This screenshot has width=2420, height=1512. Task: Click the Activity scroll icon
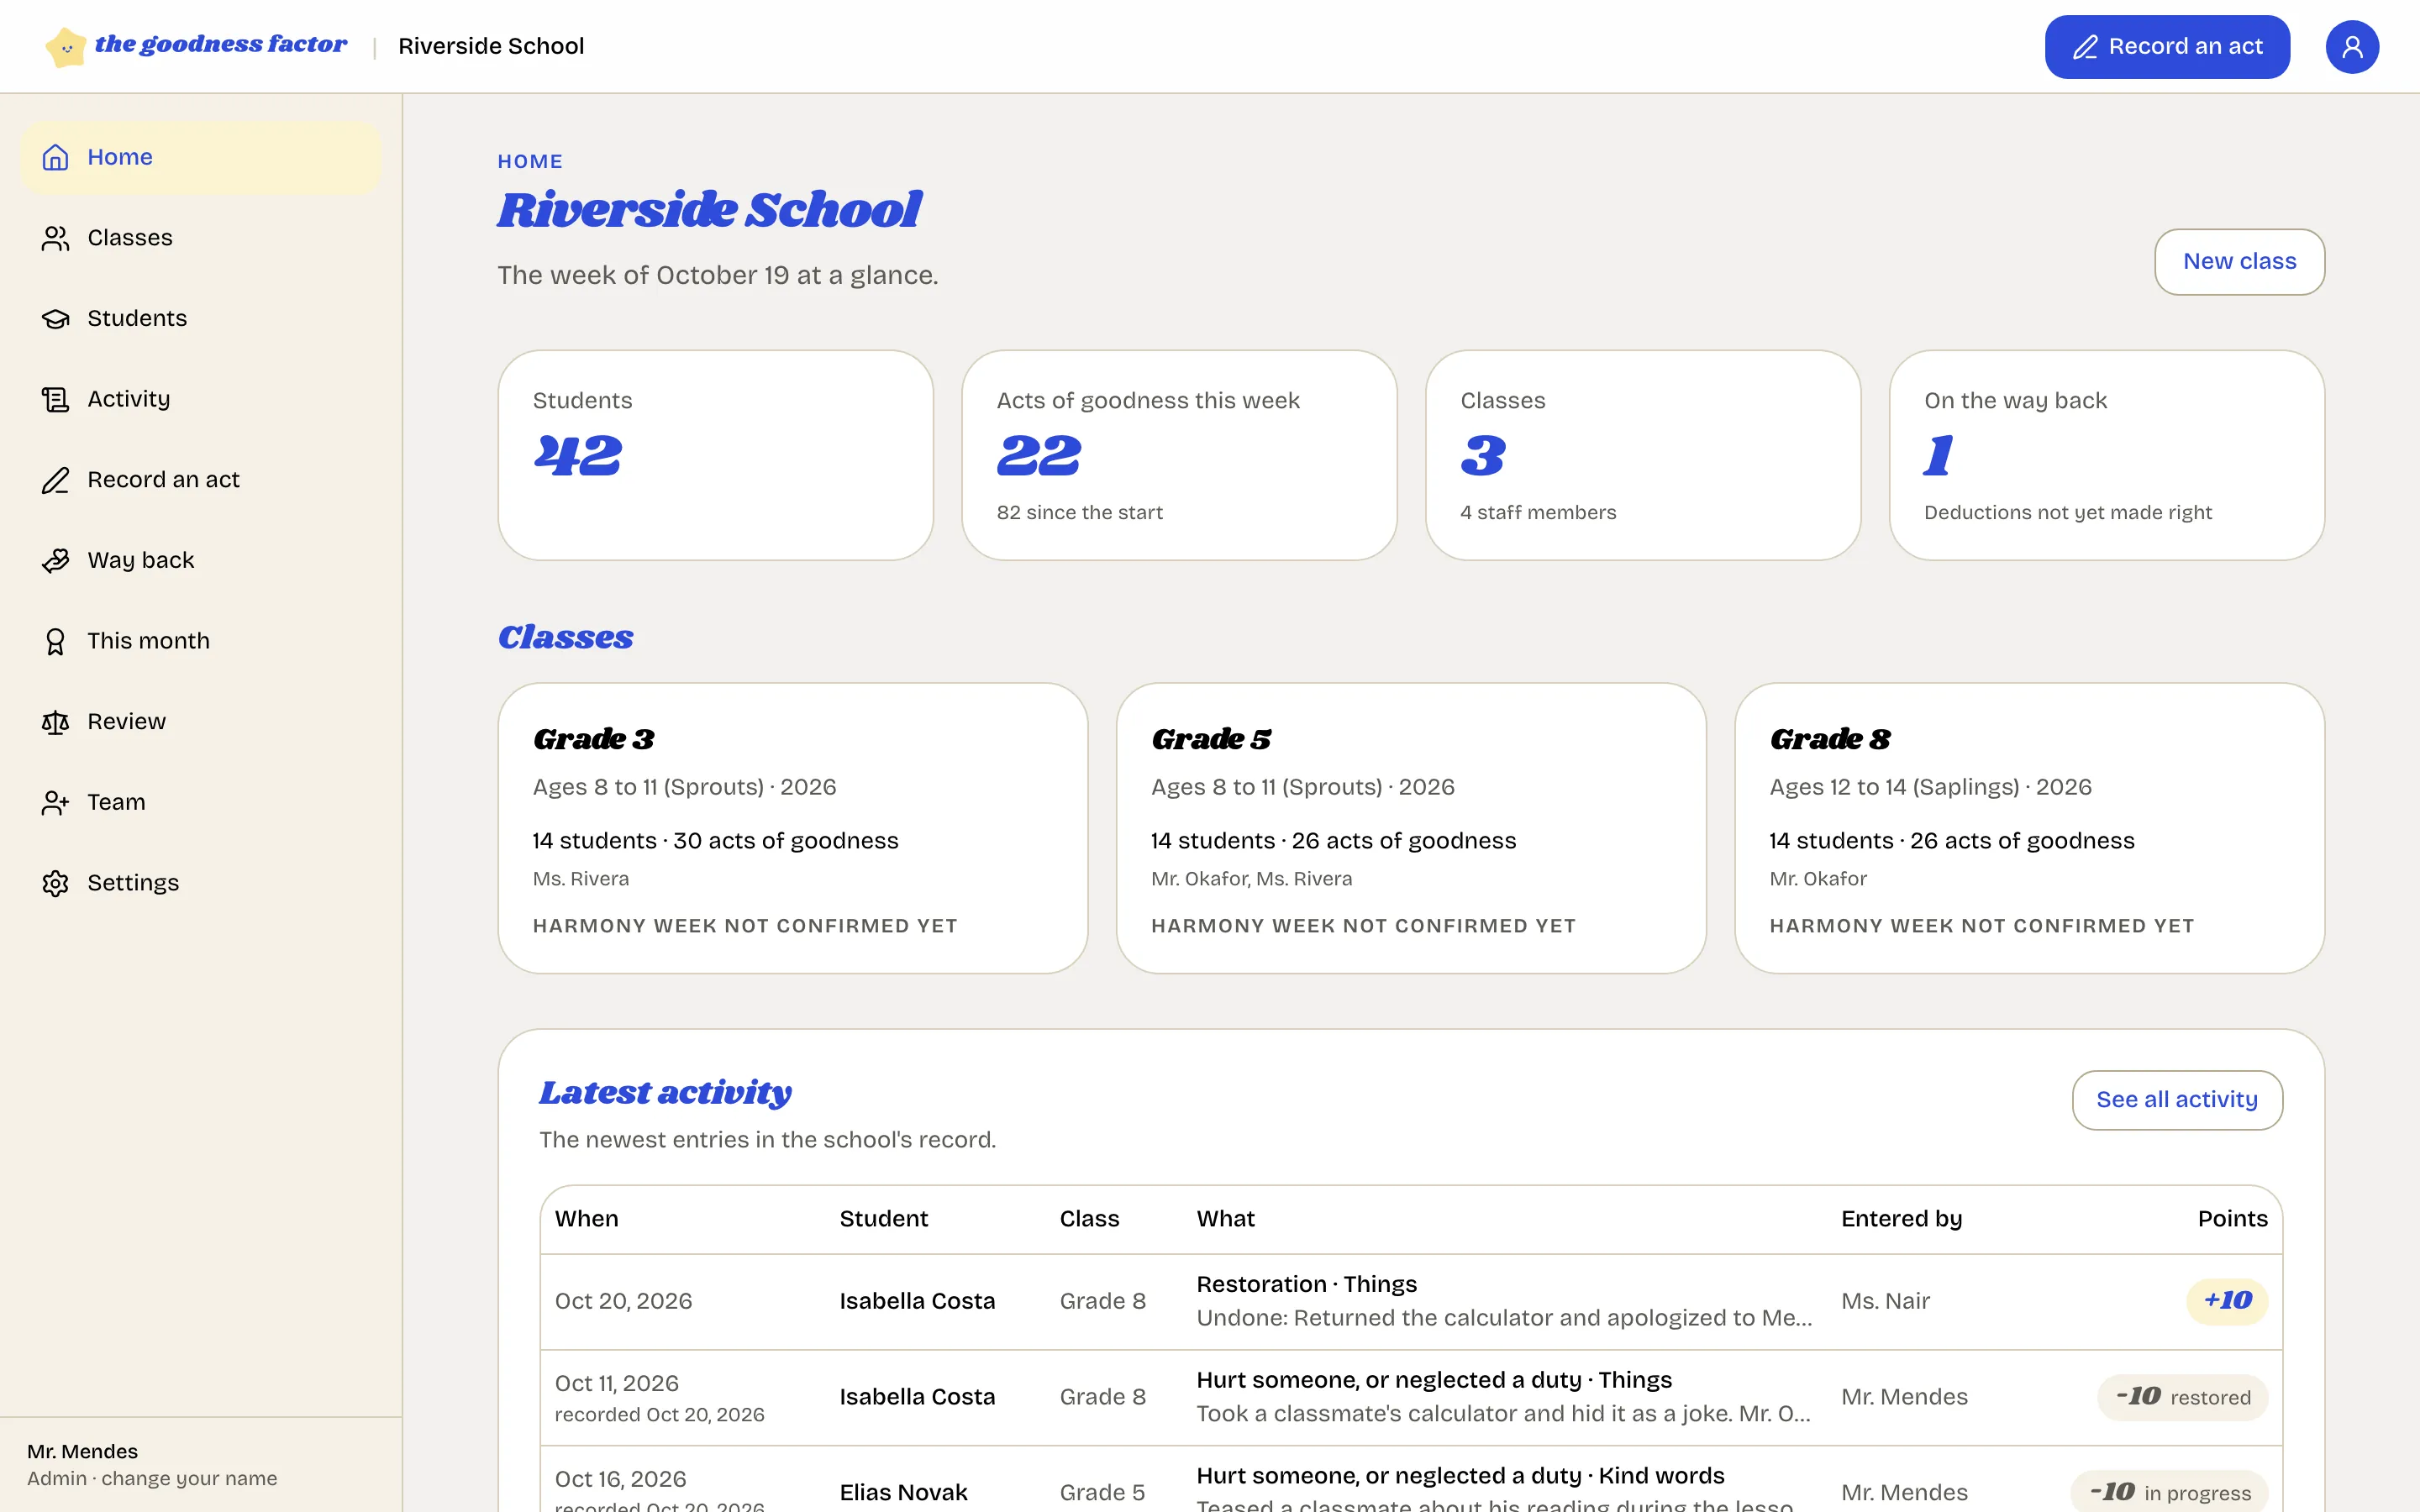[x=55, y=399]
